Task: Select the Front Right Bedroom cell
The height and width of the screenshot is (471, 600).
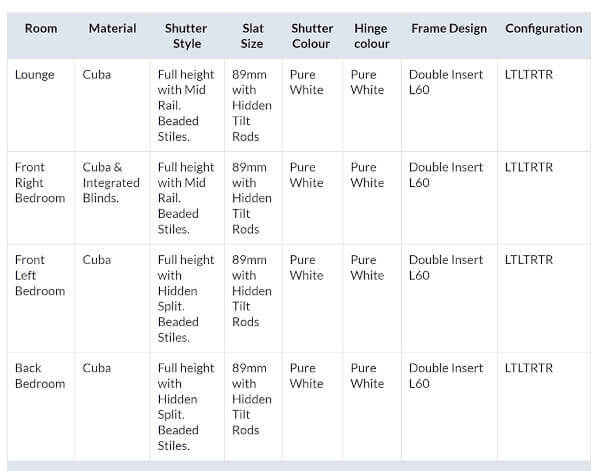Action: [x=40, y=182]
